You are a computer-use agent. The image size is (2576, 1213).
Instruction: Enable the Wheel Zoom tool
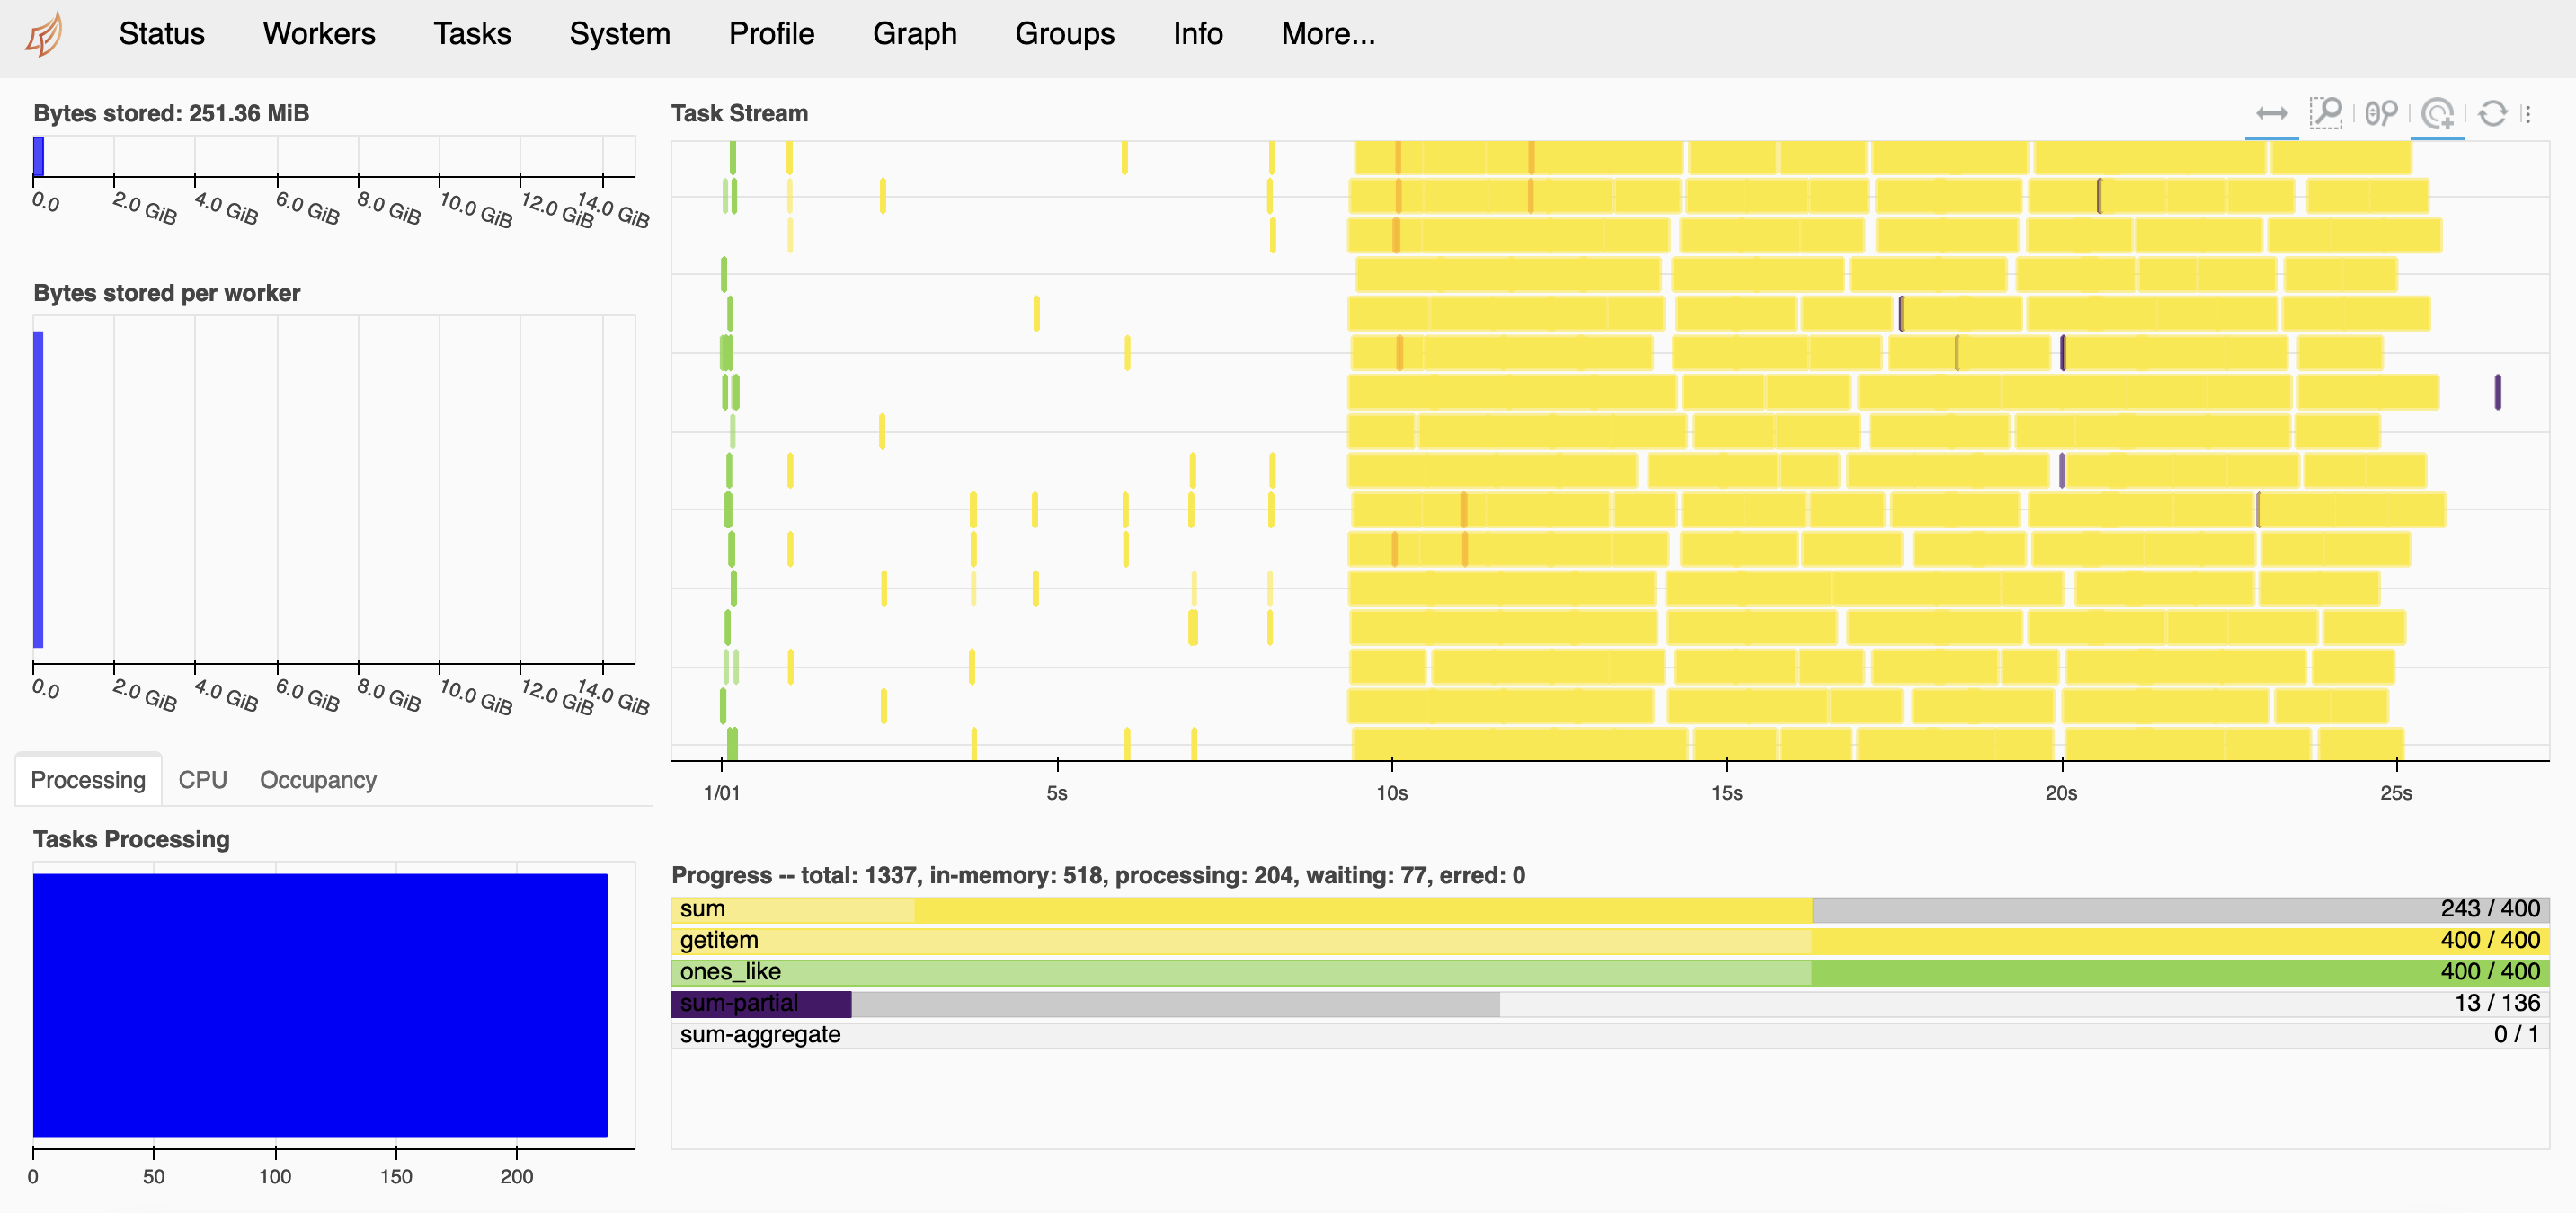pyautogui.click(x=2381, y=114)
